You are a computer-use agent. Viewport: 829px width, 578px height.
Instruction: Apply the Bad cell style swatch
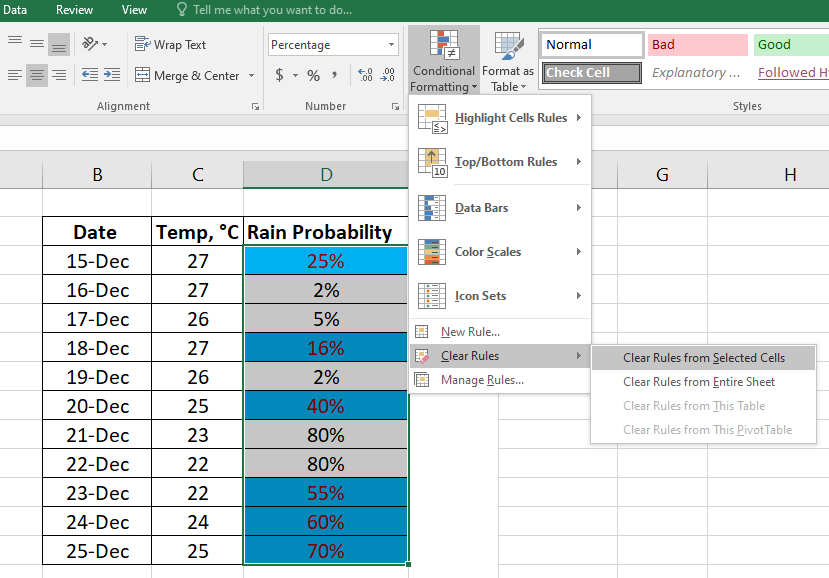click(697, 45)
